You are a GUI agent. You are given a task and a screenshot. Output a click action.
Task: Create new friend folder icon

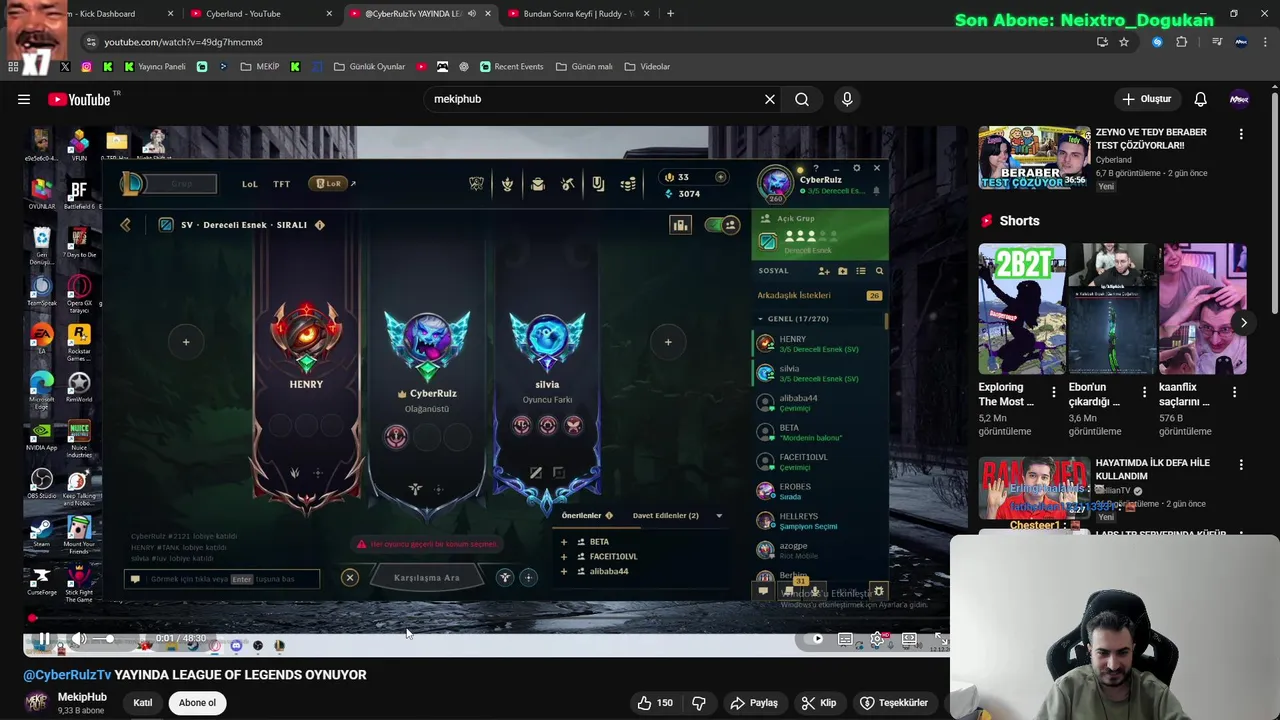point(843,271)
